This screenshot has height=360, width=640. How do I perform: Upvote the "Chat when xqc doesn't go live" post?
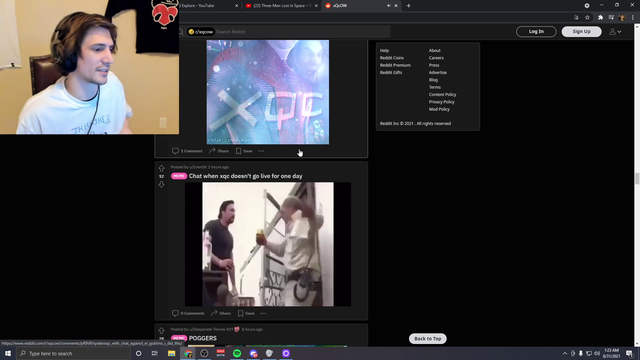[x=162, y=168]
